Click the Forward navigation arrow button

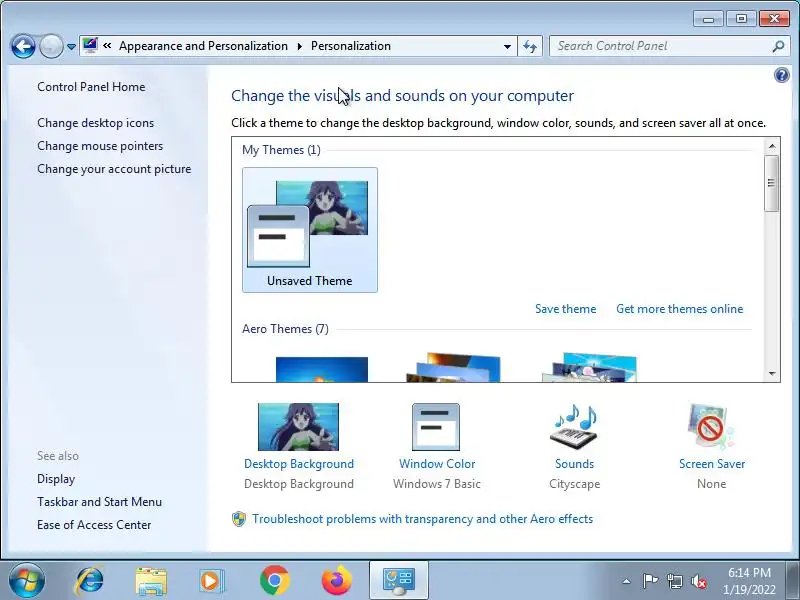[51, 46]
